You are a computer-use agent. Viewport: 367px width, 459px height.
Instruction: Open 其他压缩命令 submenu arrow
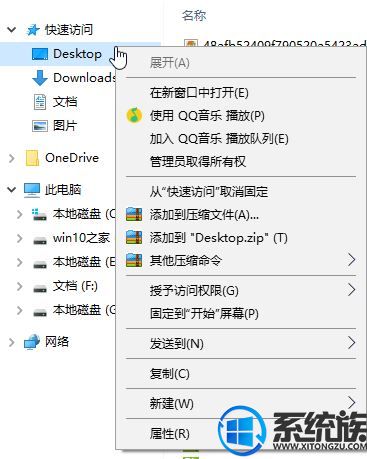pos(351,260)
